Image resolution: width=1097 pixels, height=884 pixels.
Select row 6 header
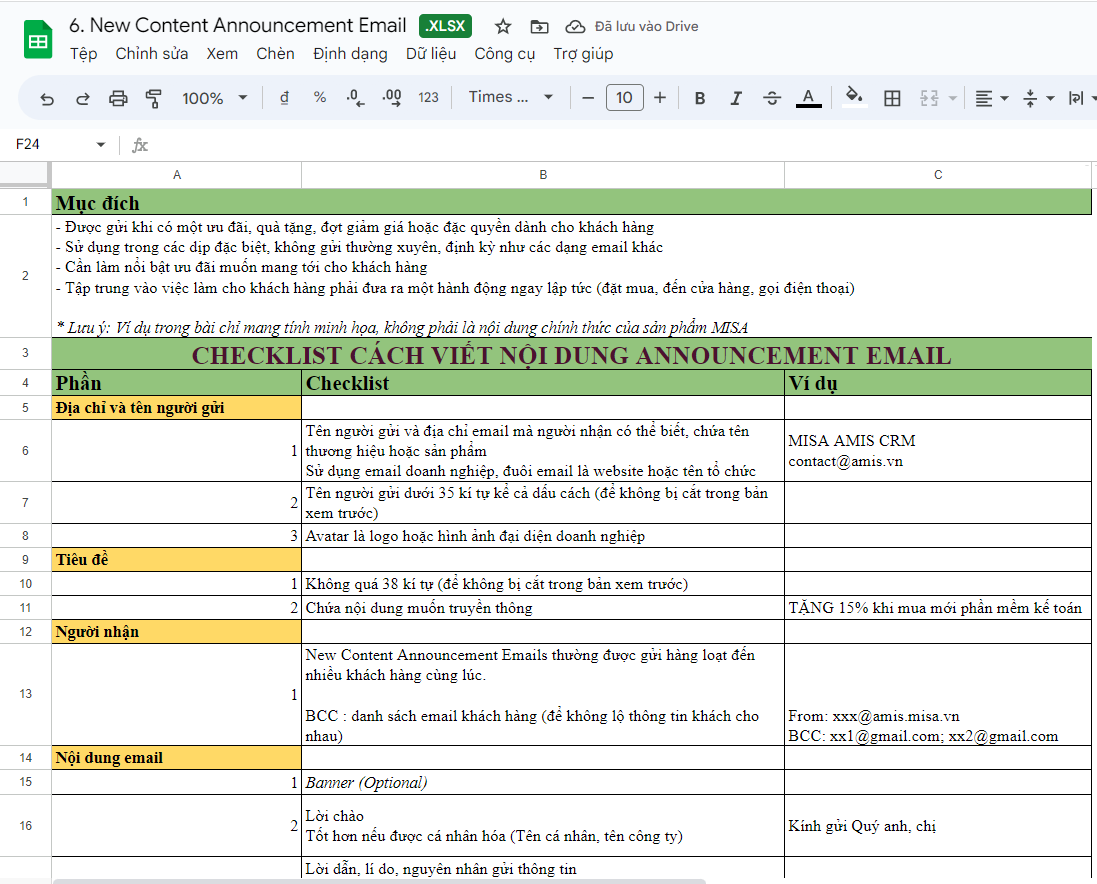(x=25, y=450)
